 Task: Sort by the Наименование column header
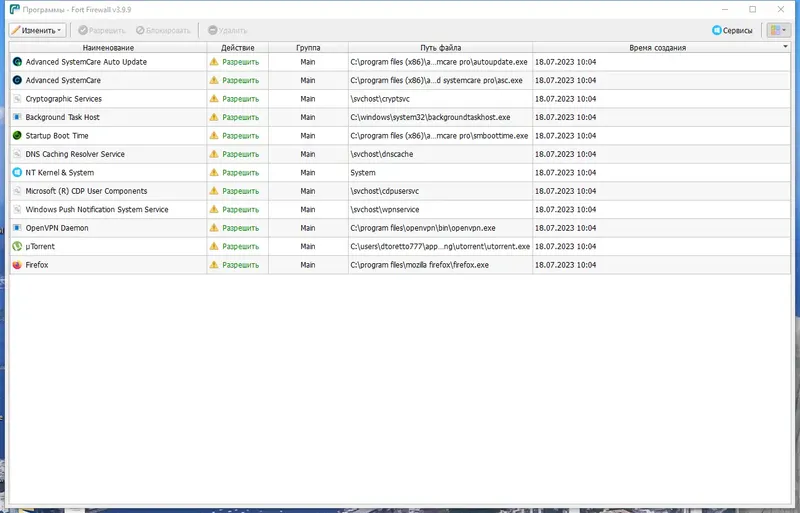(x=108, y=47)
